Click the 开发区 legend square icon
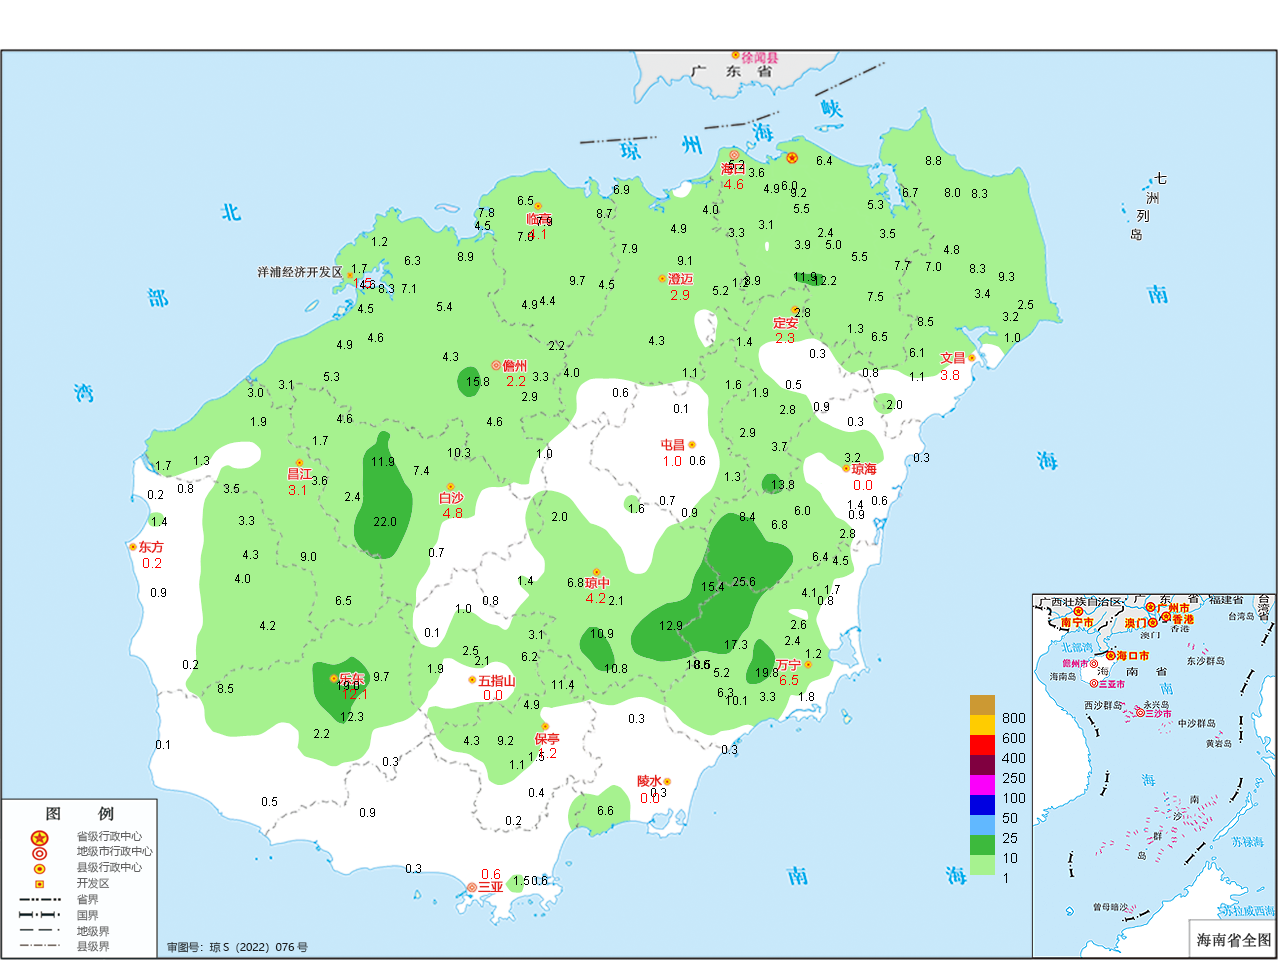 (x=39, y=884)
